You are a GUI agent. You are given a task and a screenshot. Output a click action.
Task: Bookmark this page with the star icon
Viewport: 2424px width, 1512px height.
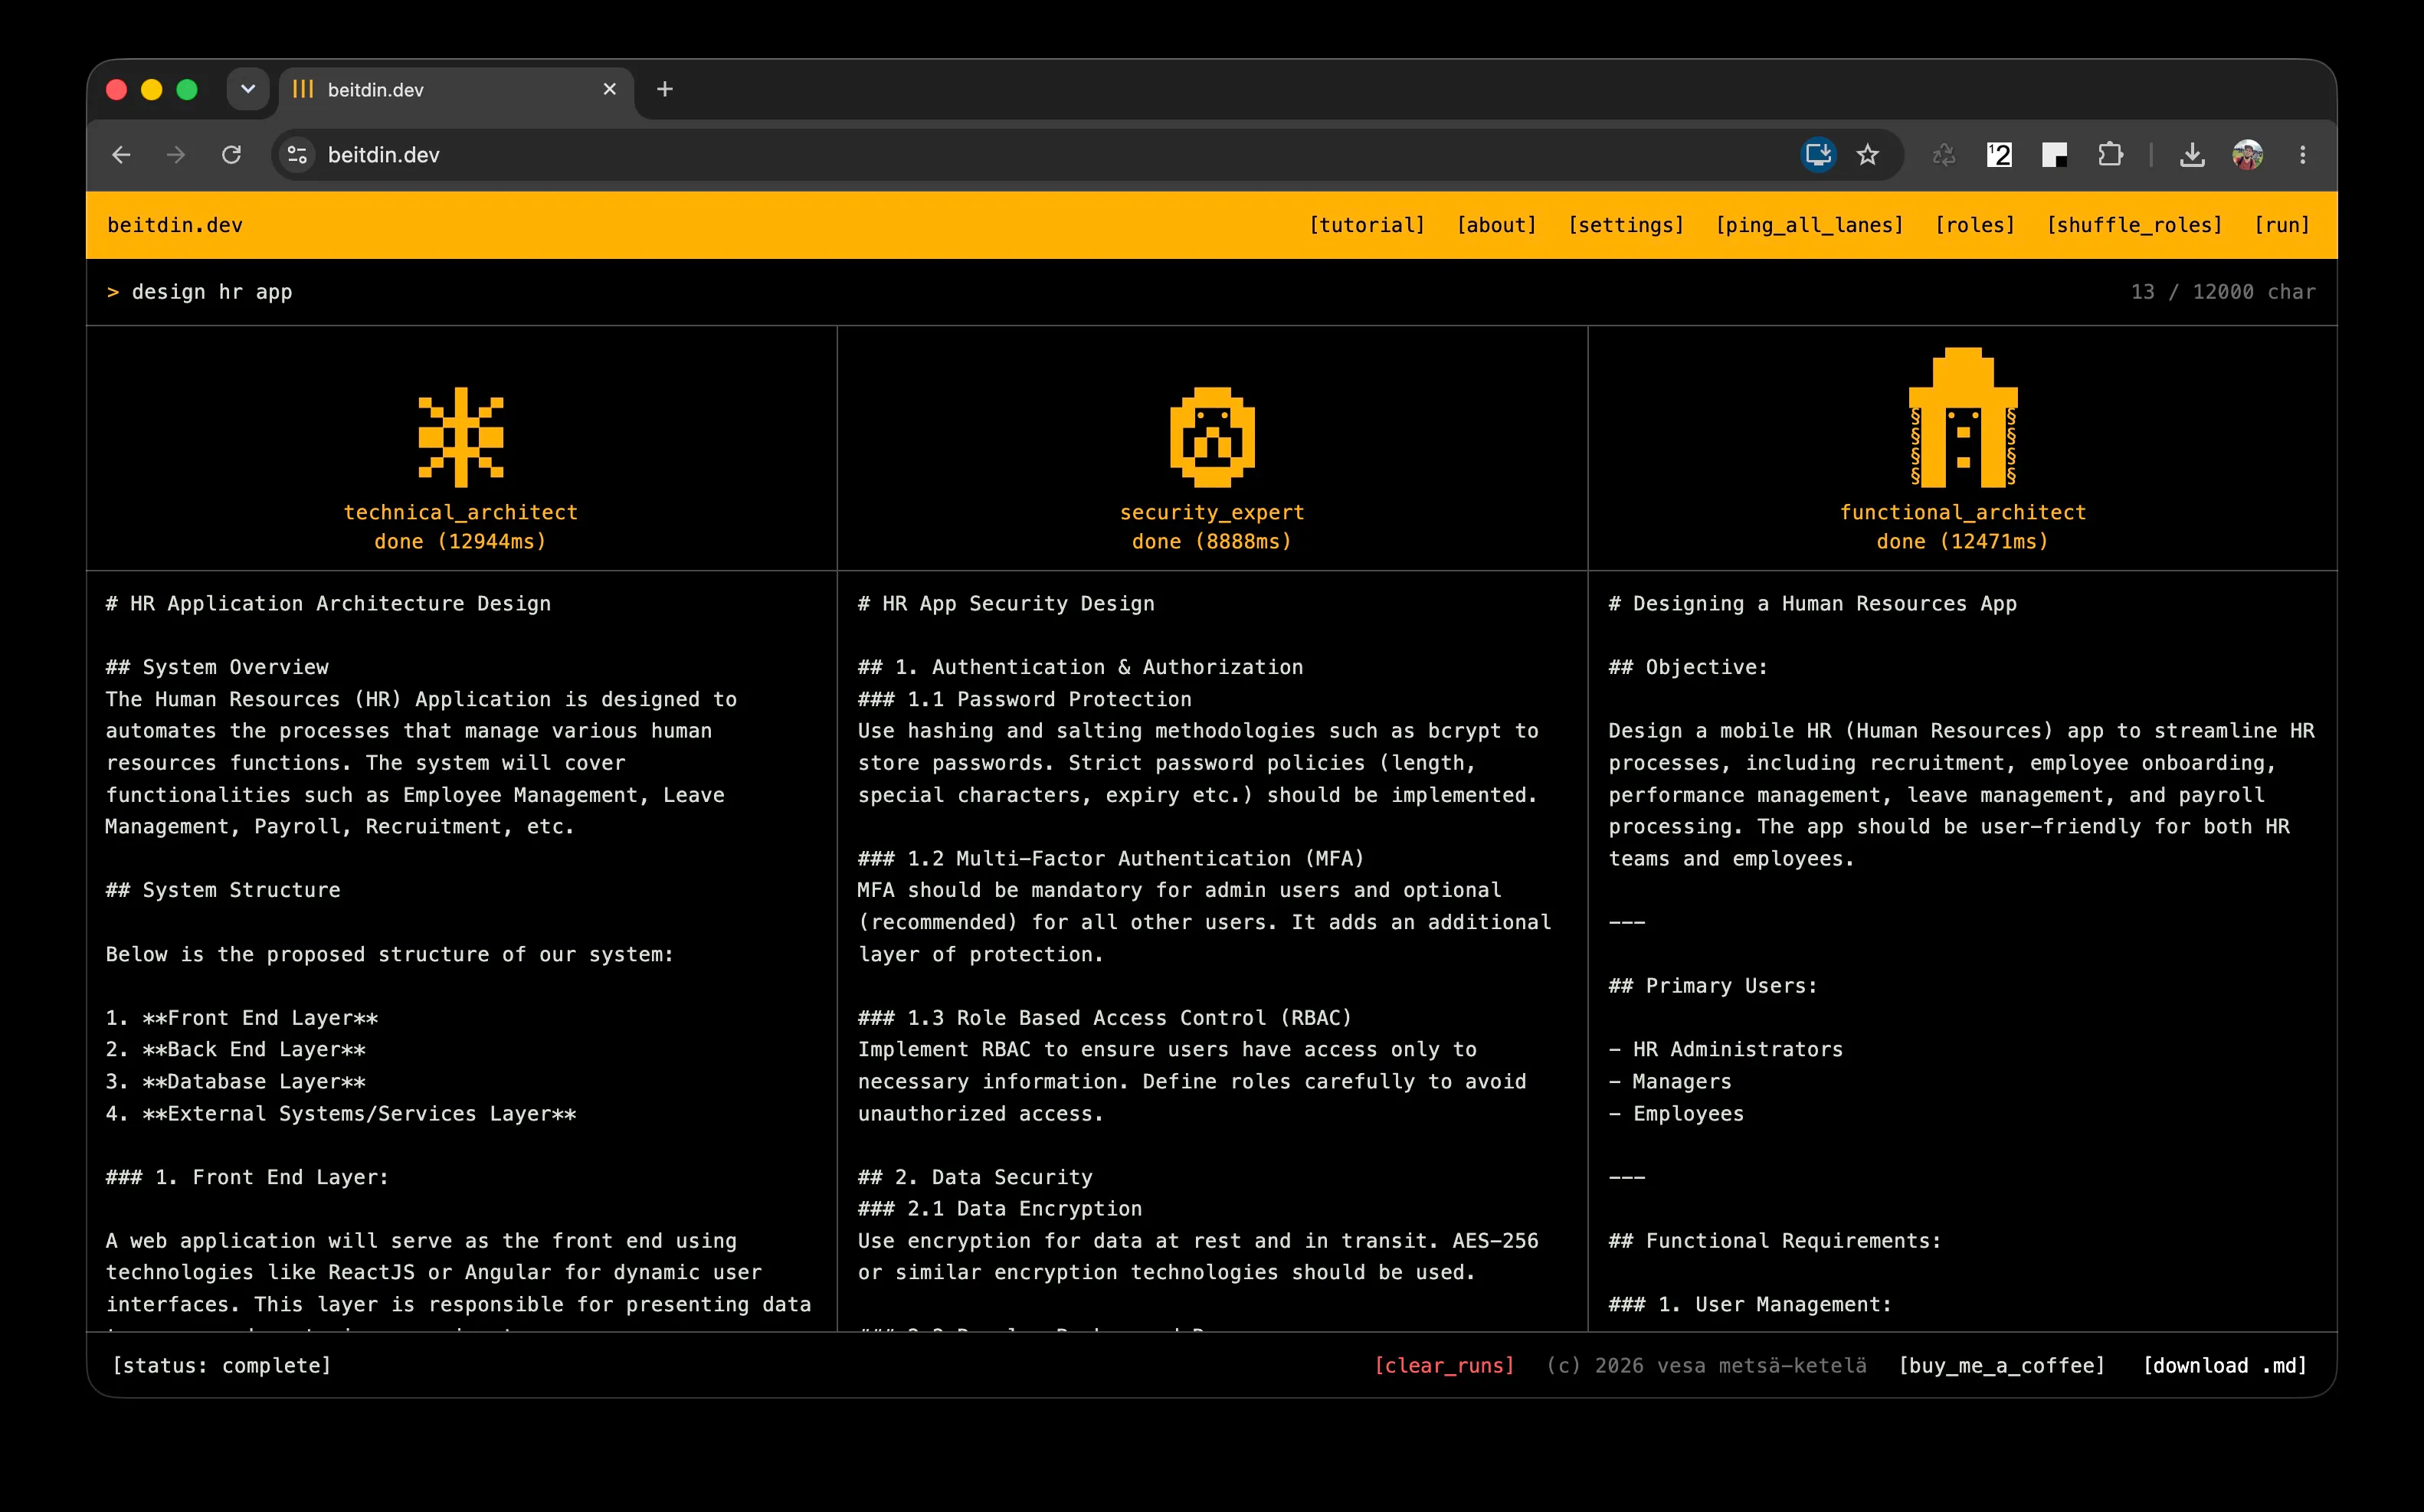(1867, 155)
